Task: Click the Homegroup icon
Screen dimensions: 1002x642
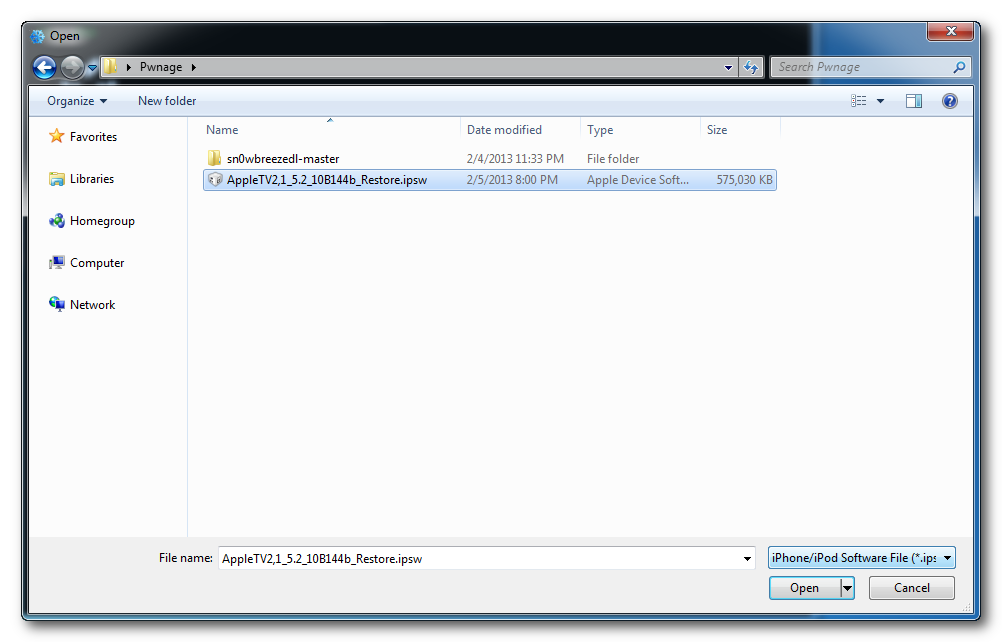Action: click(57, 221)
